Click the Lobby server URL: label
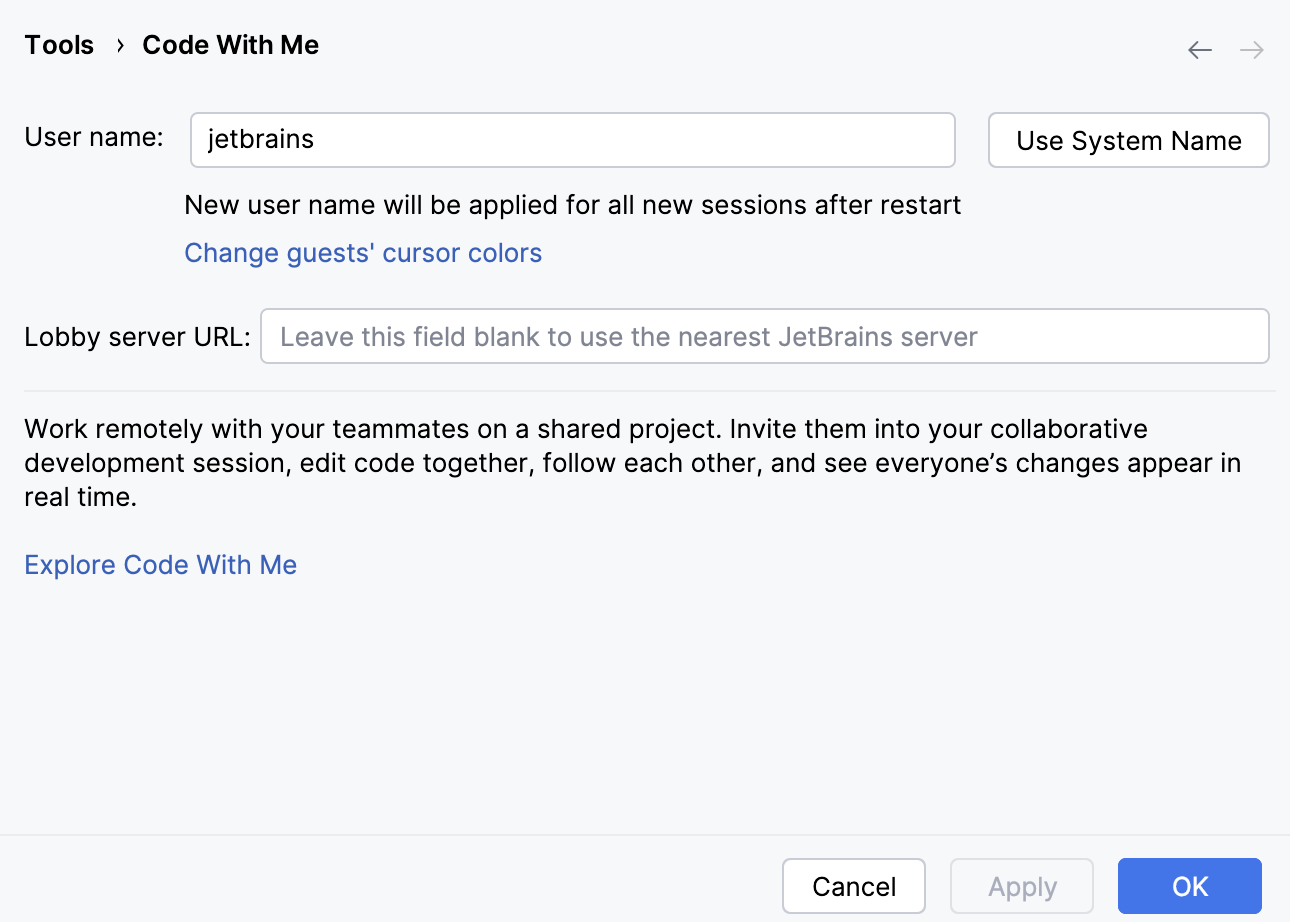 (136, 337)
